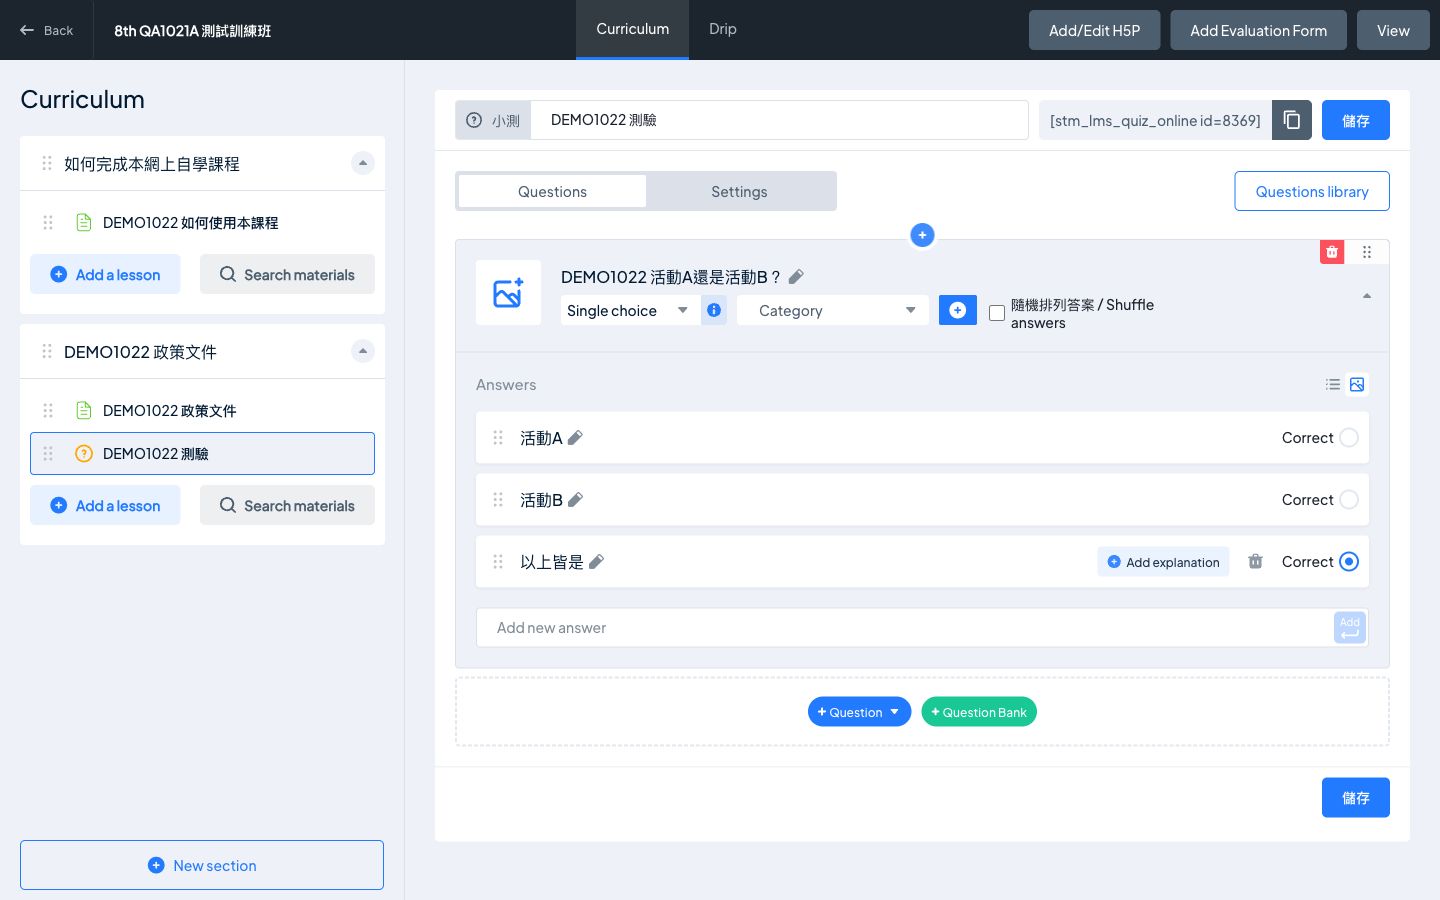This screenshot has height=900, width=1440.
Task: Add a new category with the blue plus button
Action: [x=957, y=310]
